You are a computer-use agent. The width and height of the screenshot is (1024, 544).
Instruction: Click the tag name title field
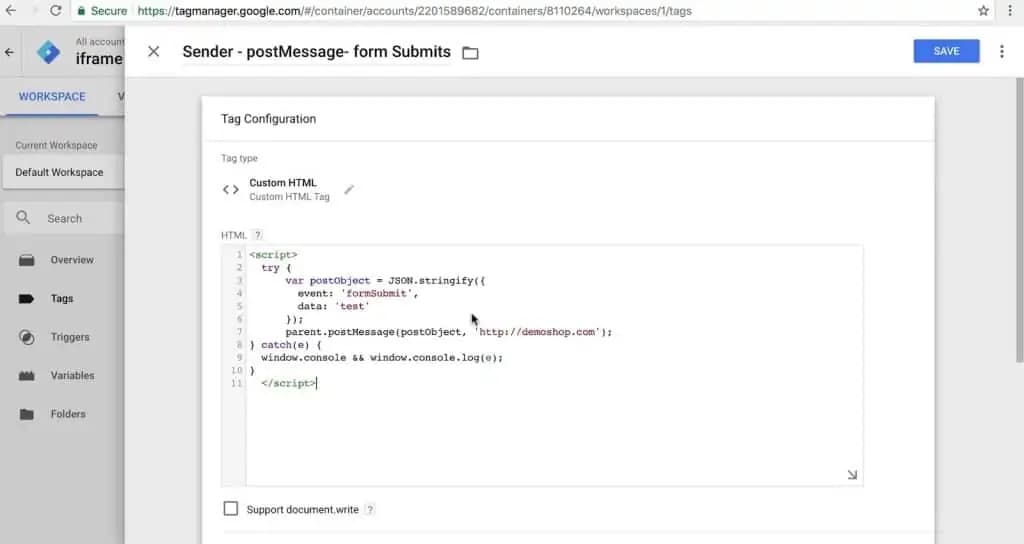[x=317, y=52]
